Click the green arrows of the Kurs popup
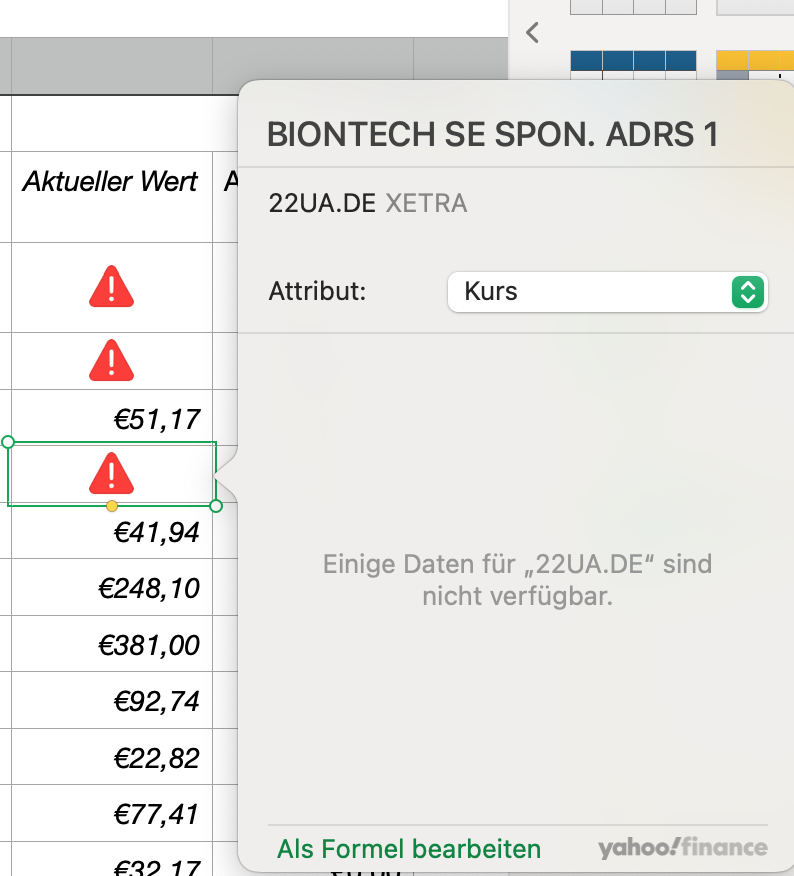 pos(748,292)
